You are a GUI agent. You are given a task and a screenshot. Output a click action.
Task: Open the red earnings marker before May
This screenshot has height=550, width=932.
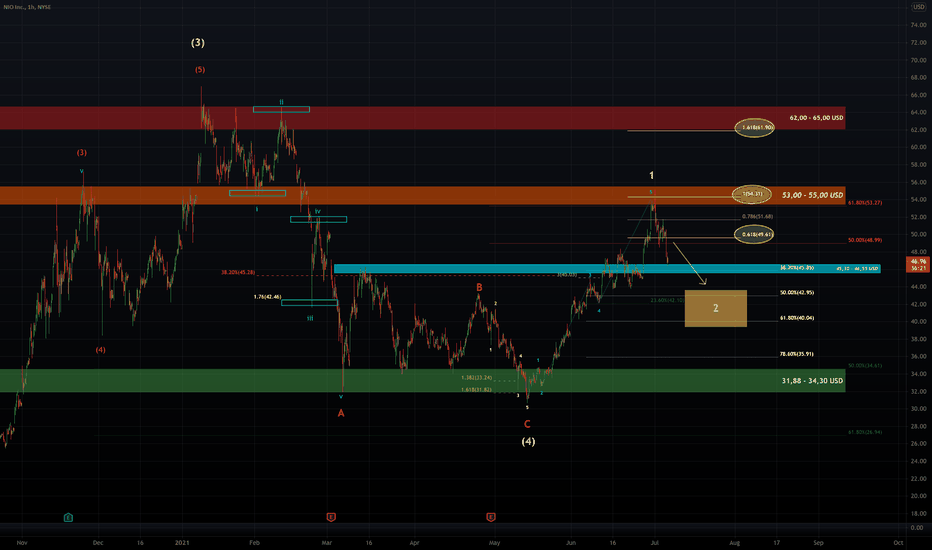491,517
